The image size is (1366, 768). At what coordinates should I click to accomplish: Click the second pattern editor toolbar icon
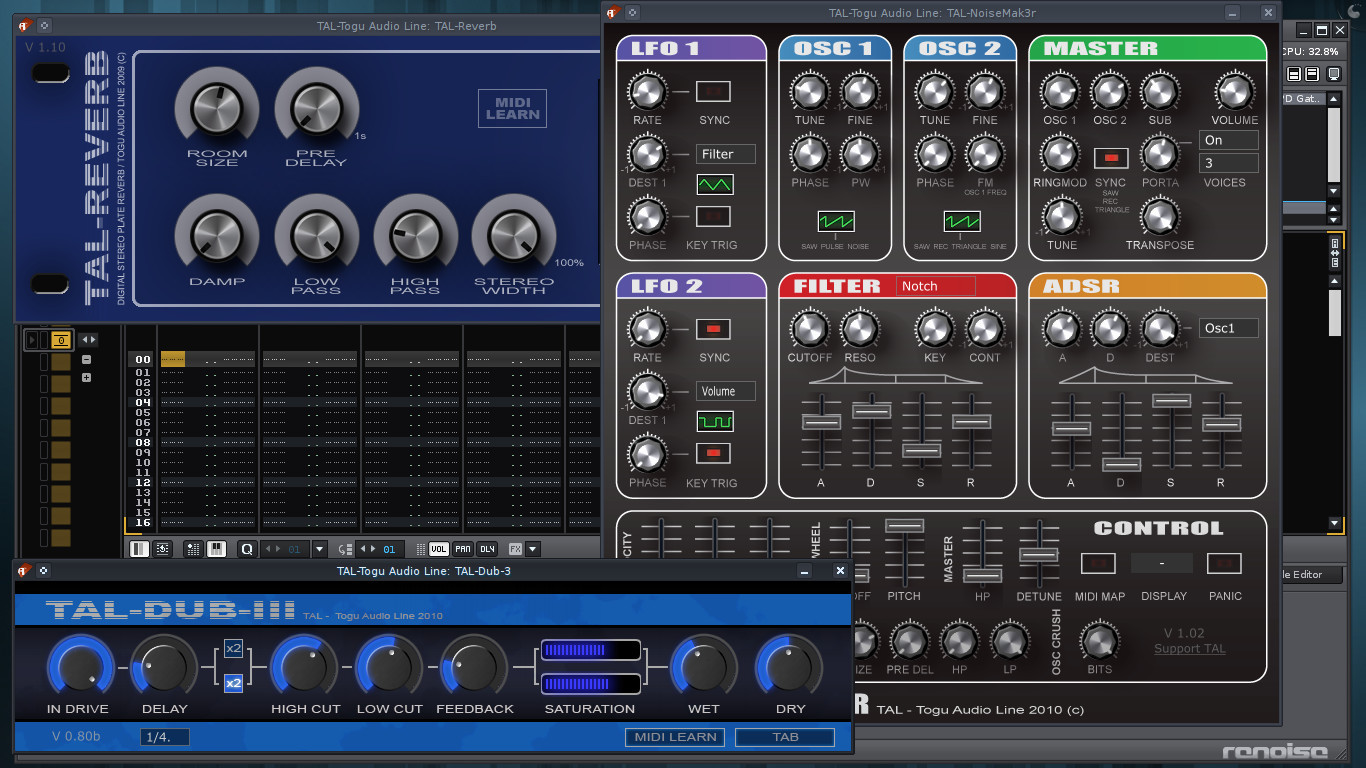click(x=164, y=549)
